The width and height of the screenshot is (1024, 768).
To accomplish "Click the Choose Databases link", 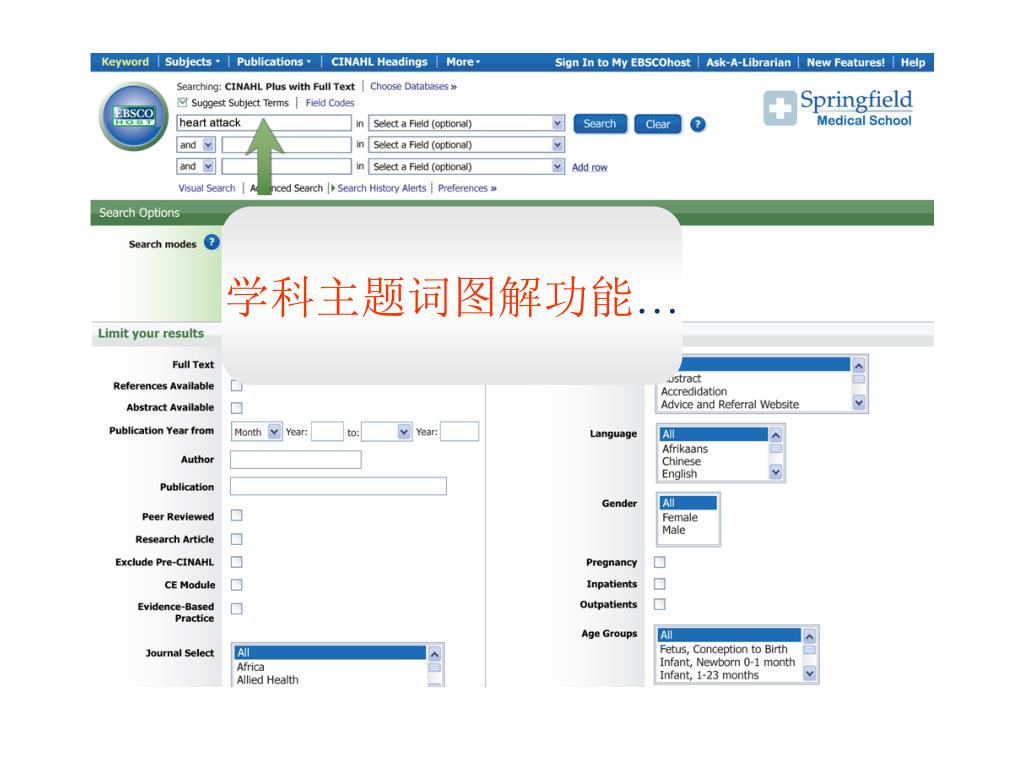I will click(413, 86).
